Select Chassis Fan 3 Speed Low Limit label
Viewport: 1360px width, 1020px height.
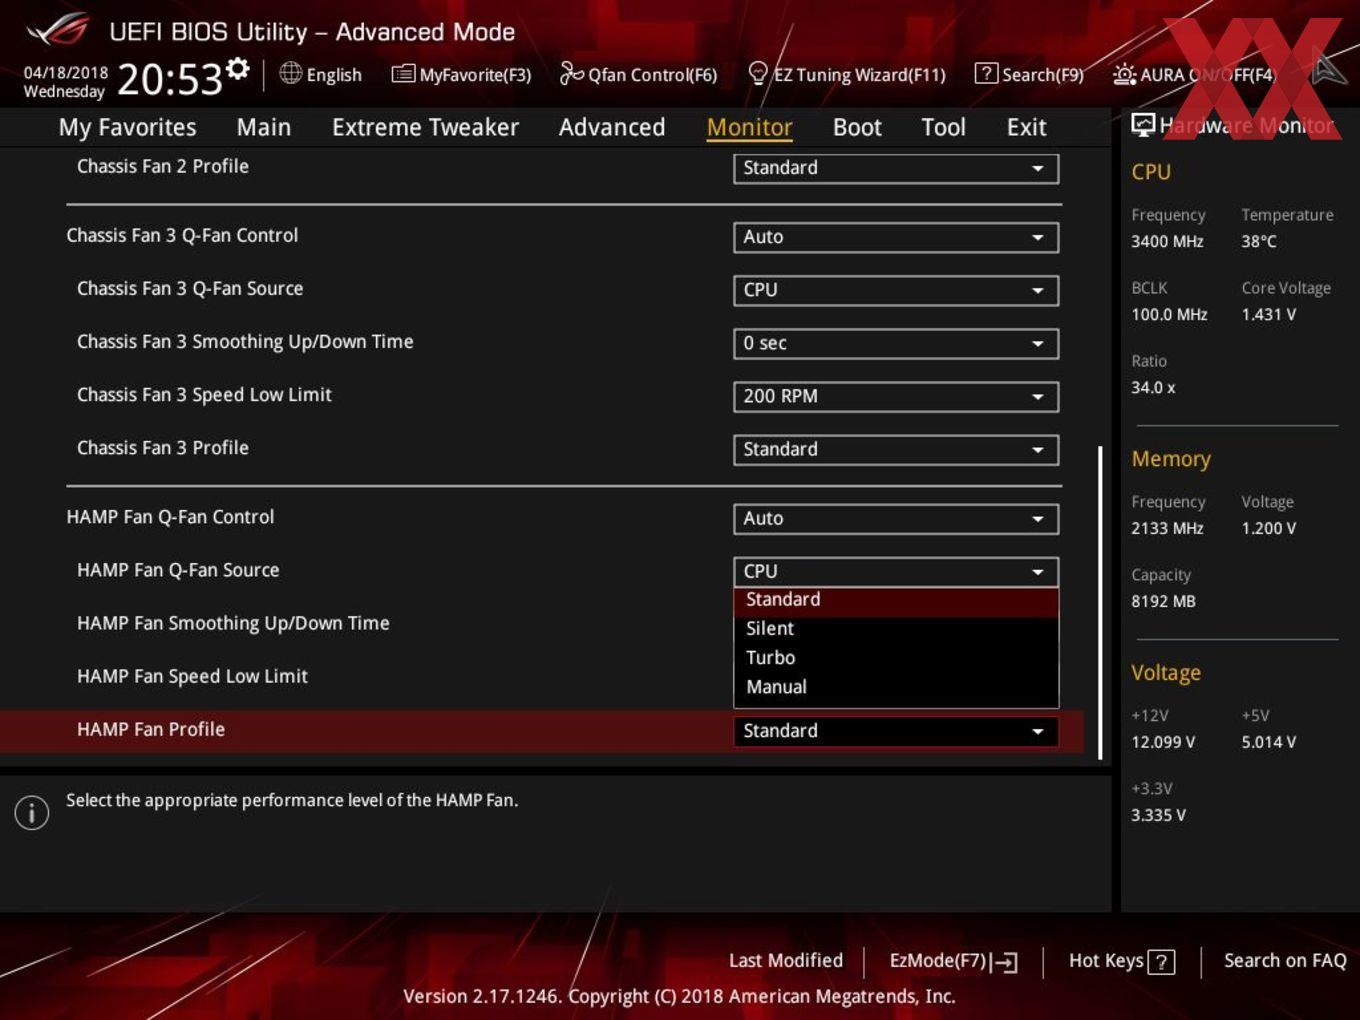tap(204, 395)
